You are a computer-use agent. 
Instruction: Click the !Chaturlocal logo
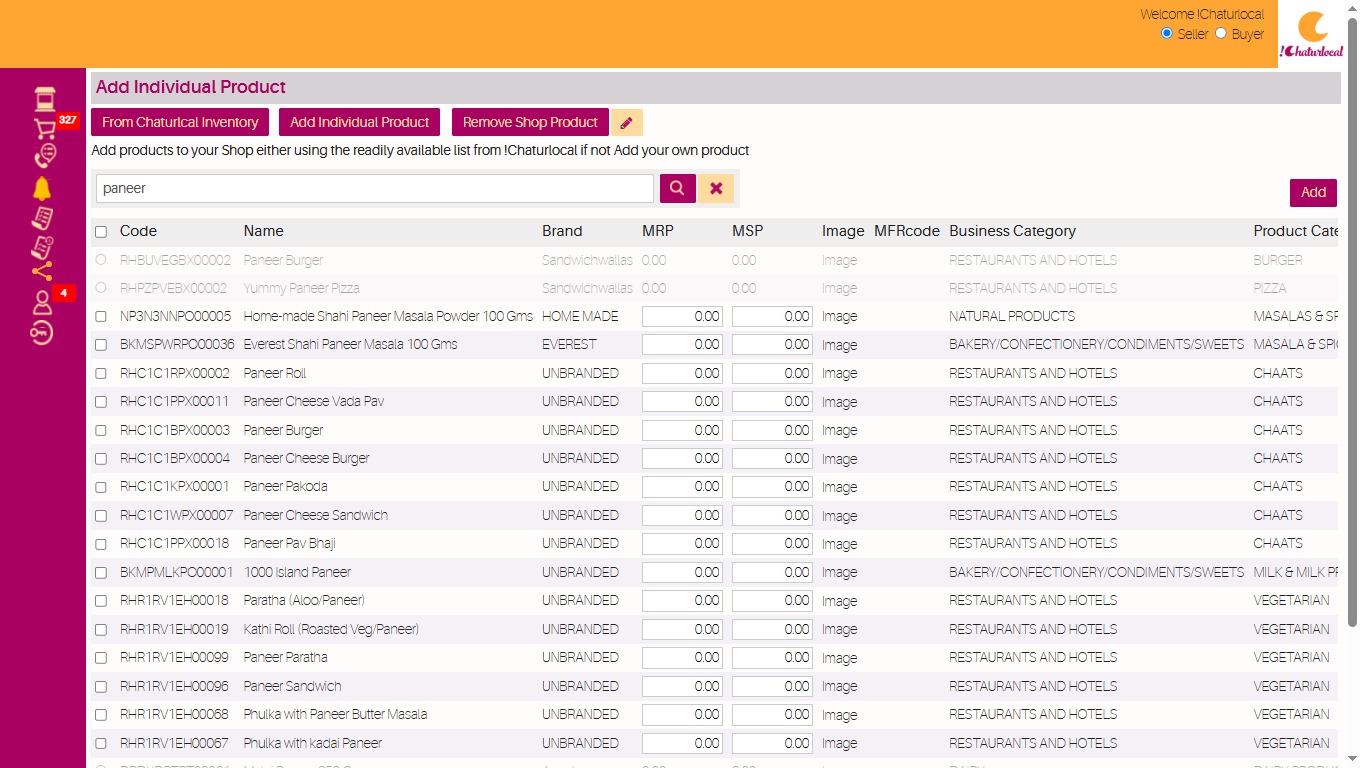click(x=1312, y=34)
